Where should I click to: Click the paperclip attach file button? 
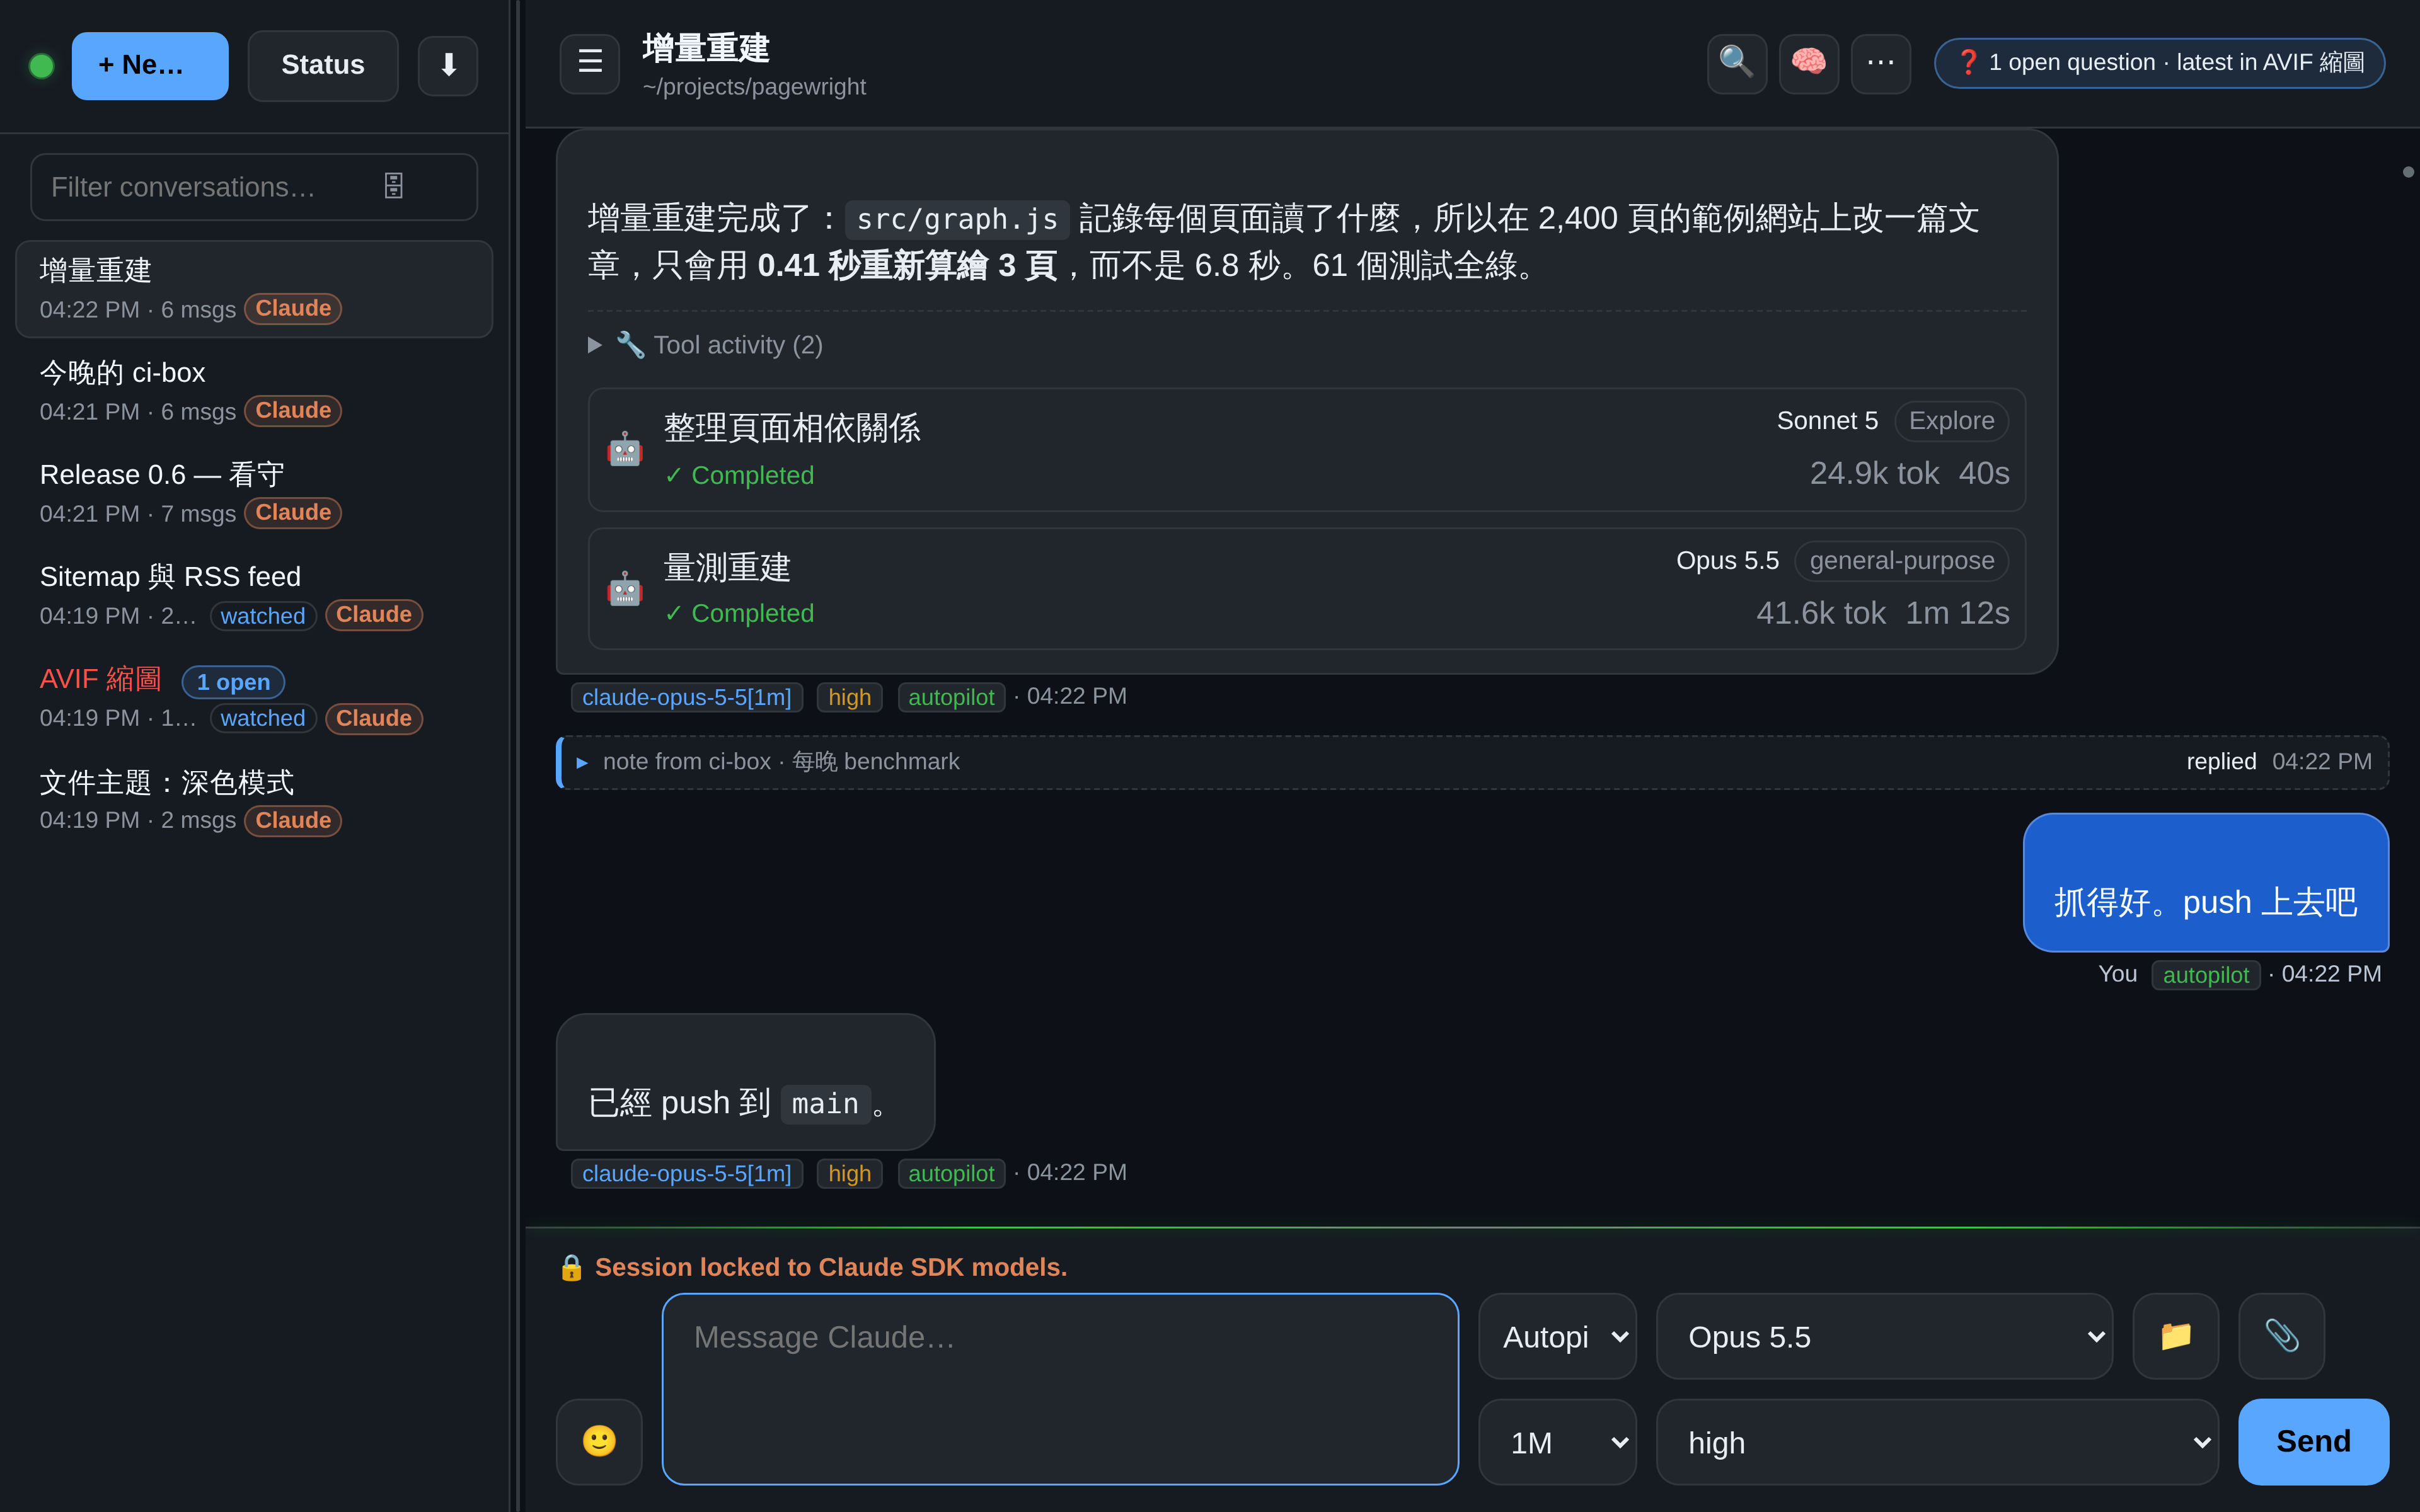coord(2281,1335)
